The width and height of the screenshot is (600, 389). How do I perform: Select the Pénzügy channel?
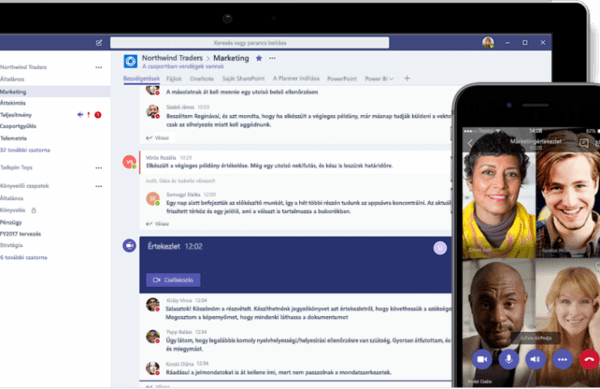(11, 222)
